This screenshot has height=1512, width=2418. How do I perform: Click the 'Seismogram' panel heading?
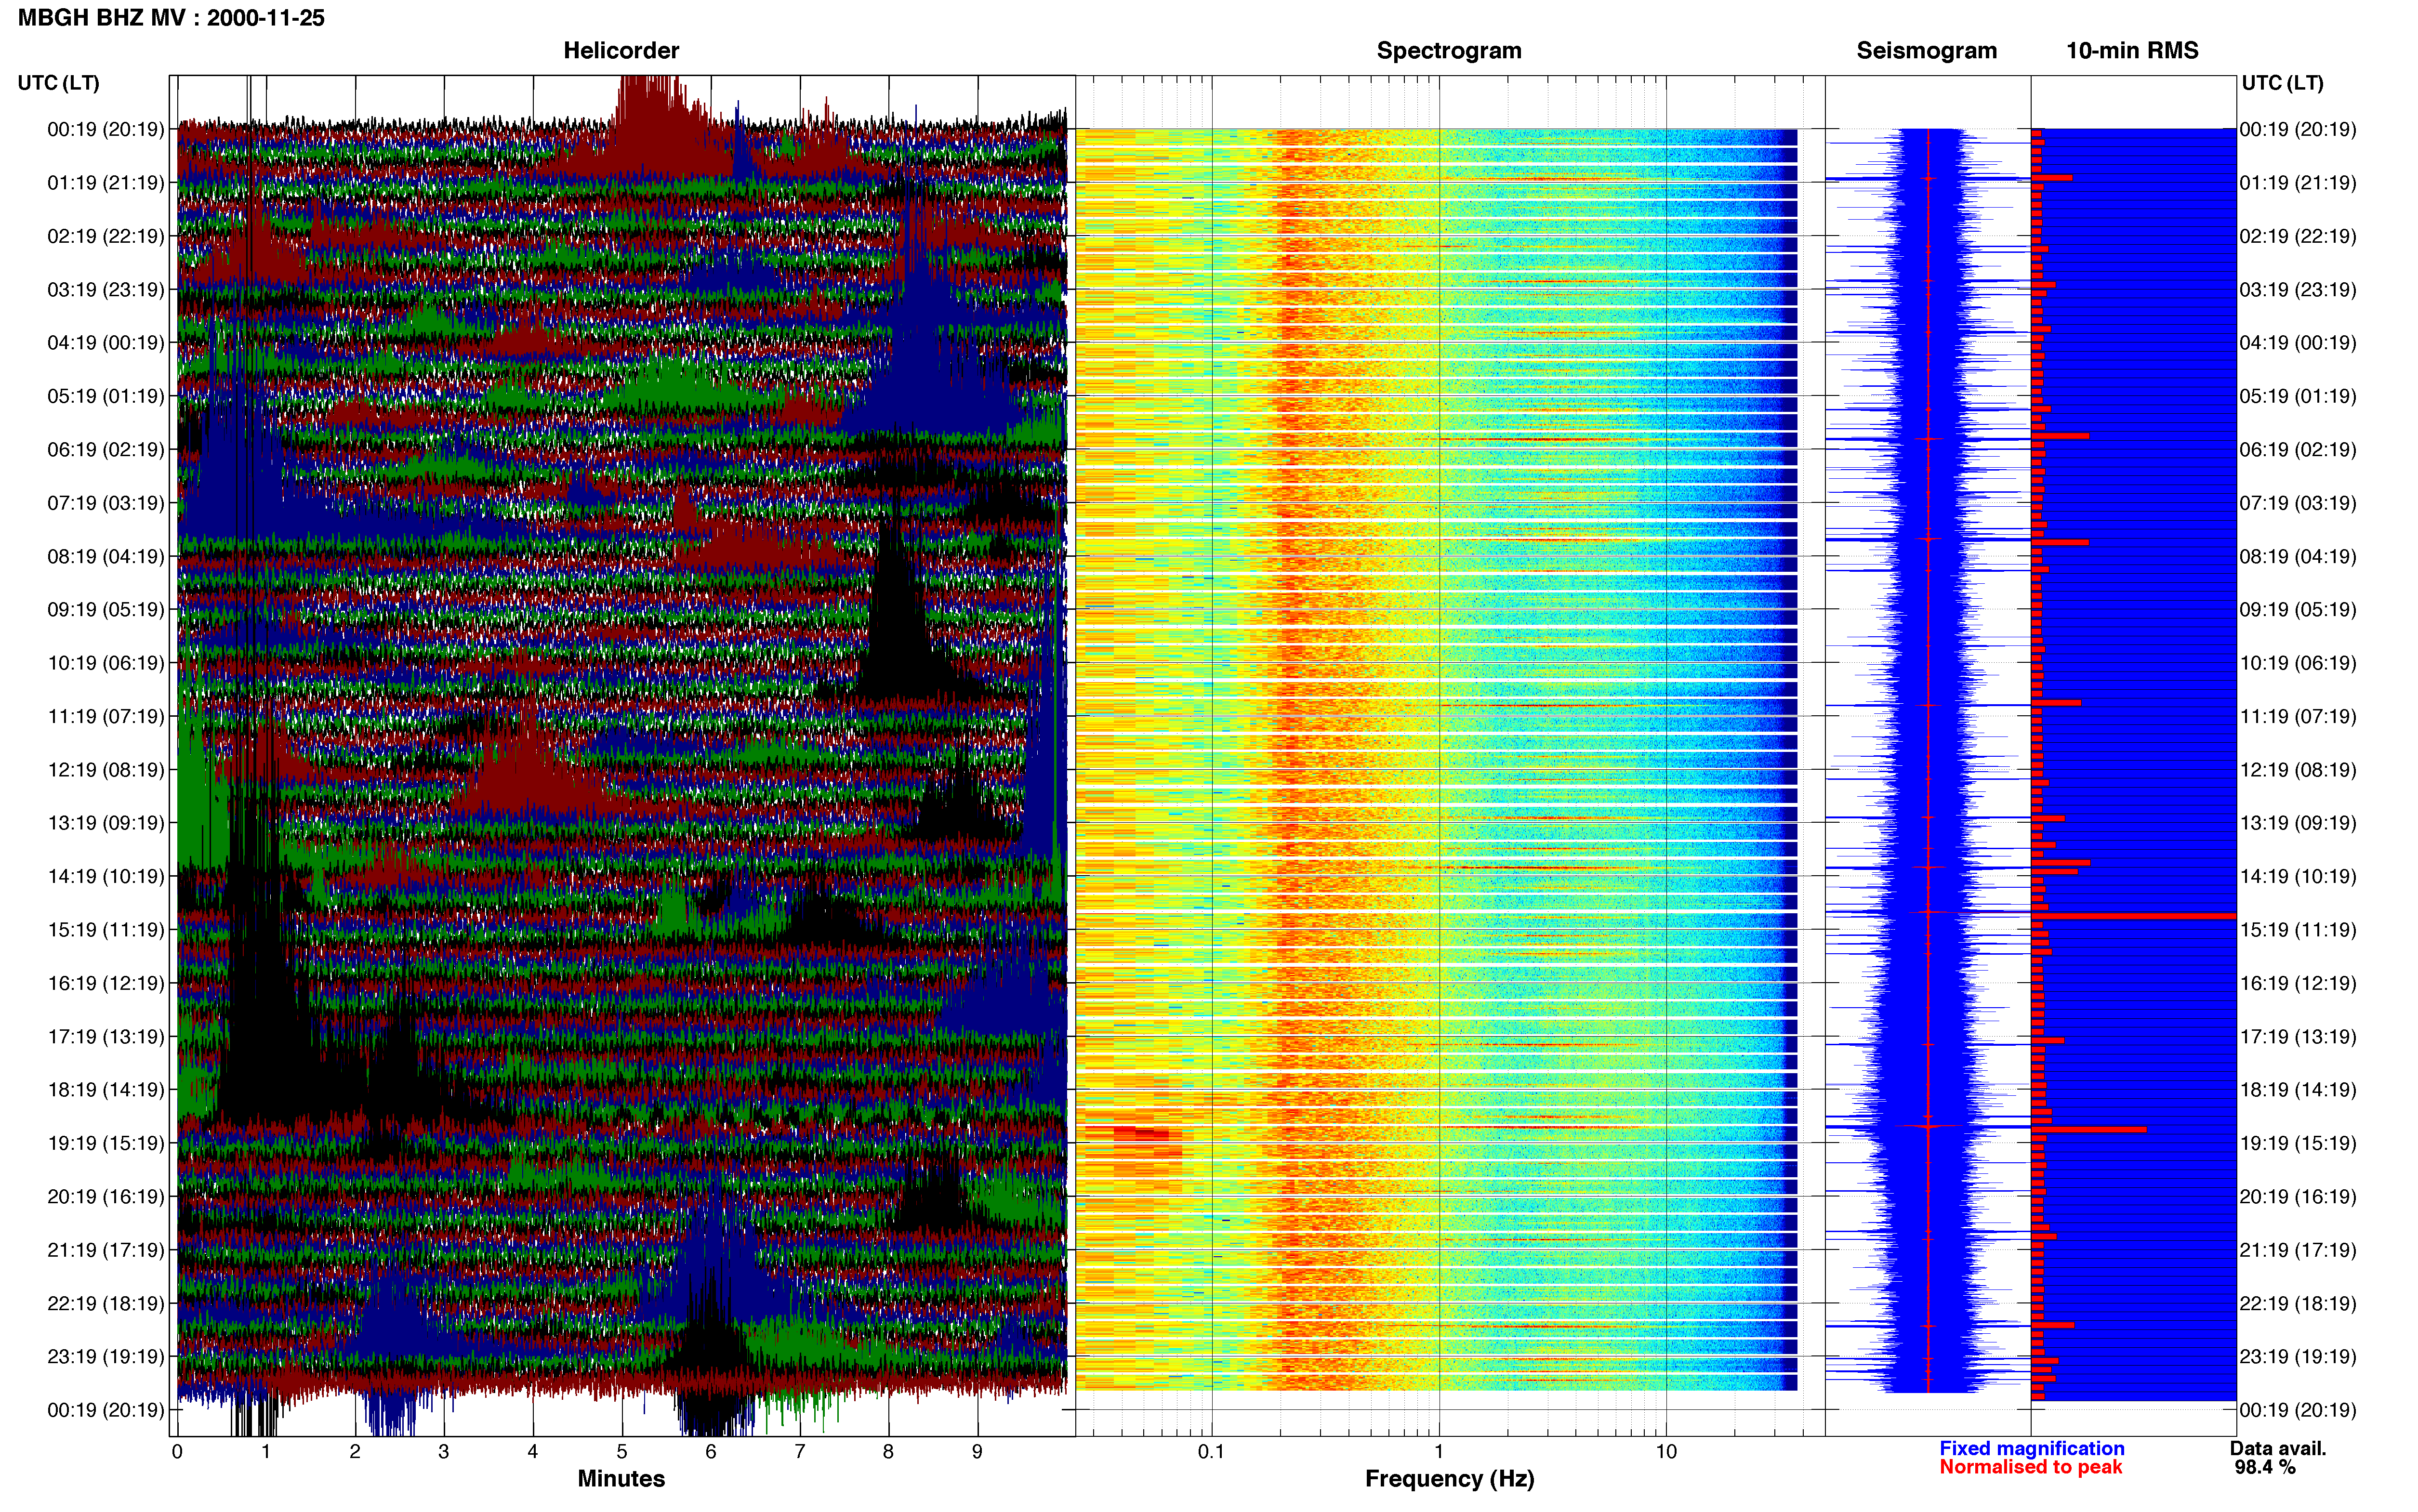click(1926, 51)
